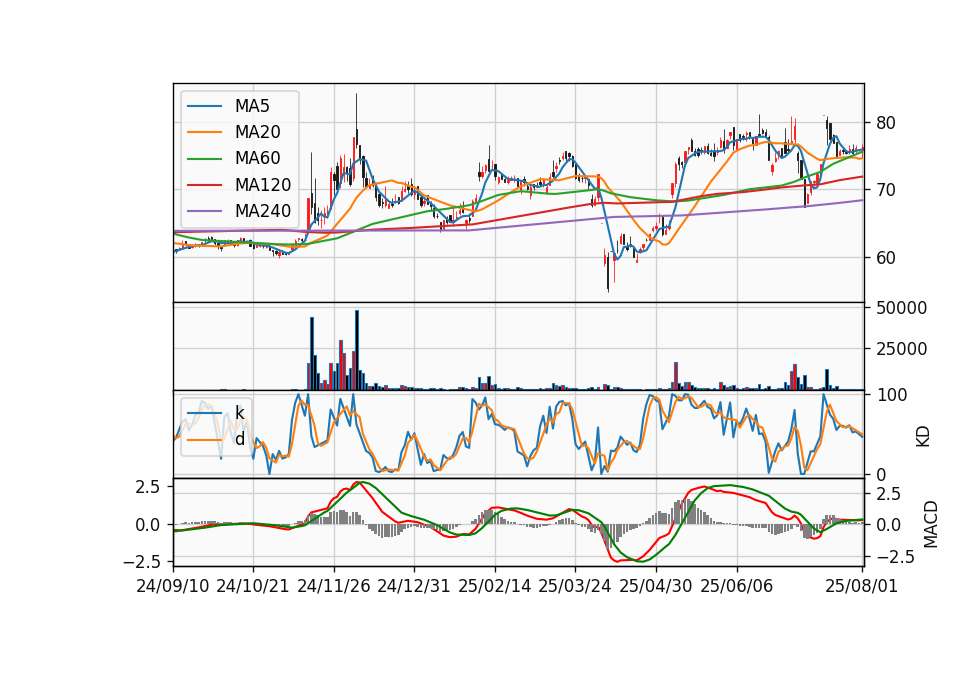Click the purple MA240 legend line sample

[204, 211]
